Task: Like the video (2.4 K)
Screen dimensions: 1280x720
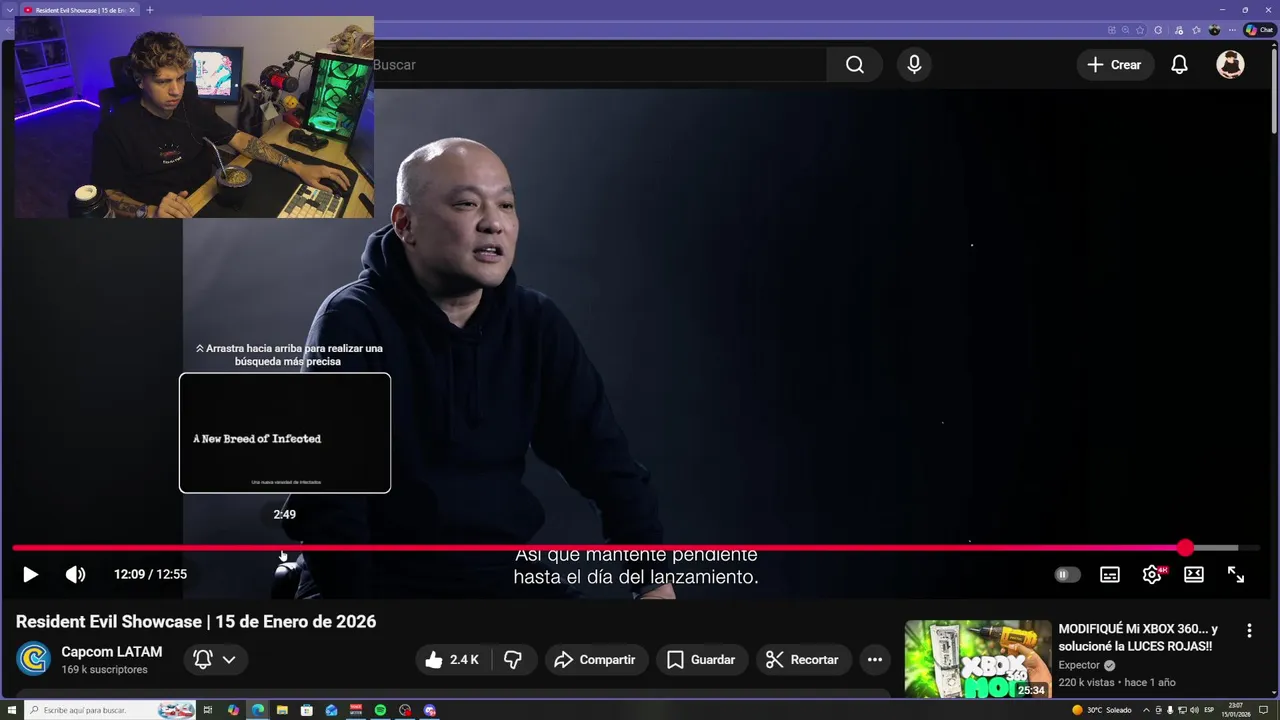Action: [451, 660]
